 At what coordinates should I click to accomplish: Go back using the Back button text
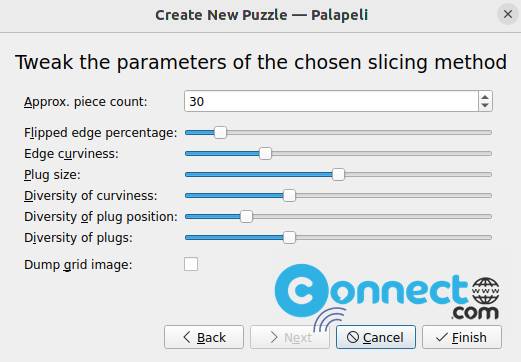coord(211,338)
